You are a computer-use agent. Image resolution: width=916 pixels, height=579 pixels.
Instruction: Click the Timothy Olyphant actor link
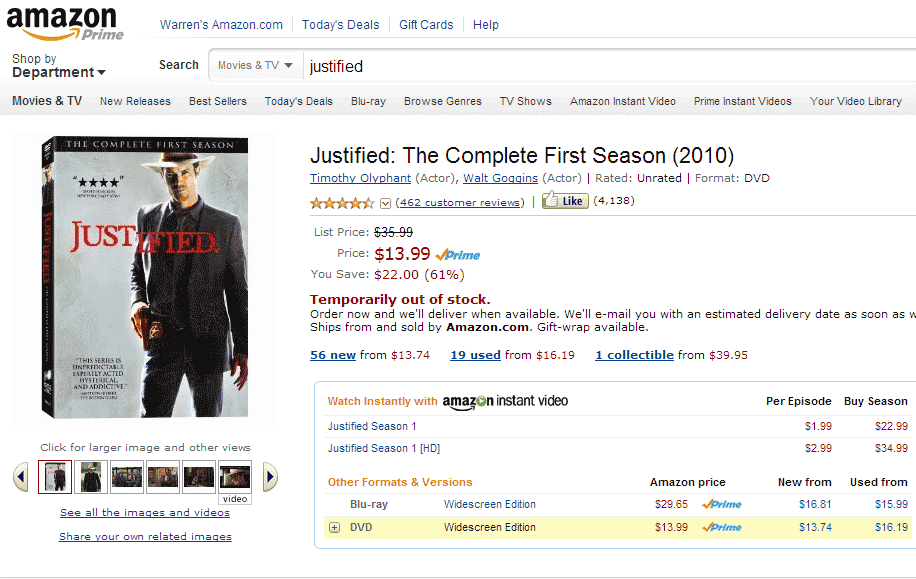(x=360, y=178)
